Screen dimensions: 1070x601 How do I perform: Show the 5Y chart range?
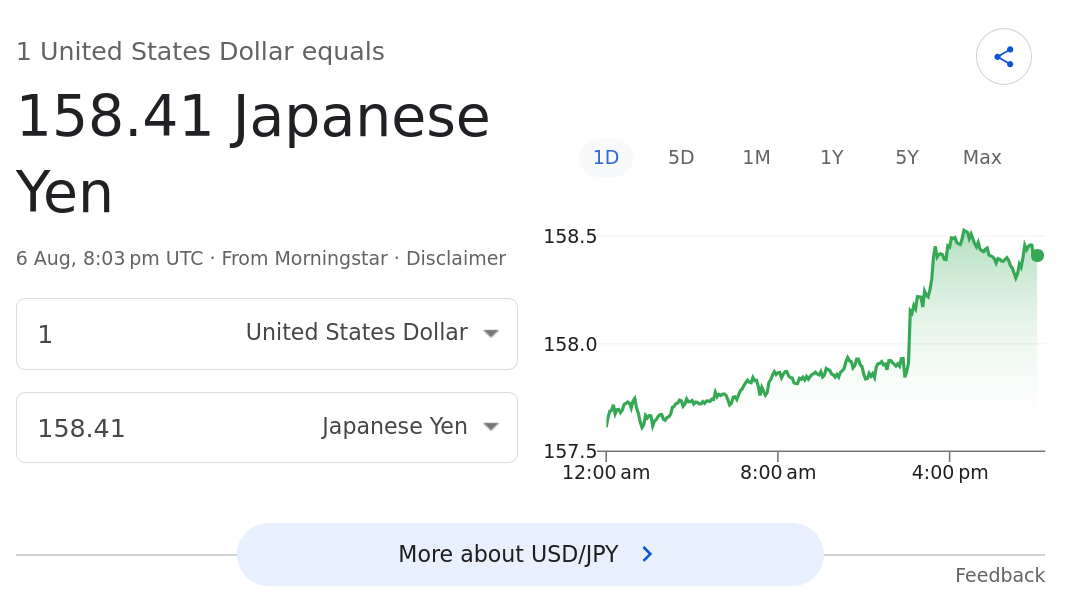tap(907, 158)
